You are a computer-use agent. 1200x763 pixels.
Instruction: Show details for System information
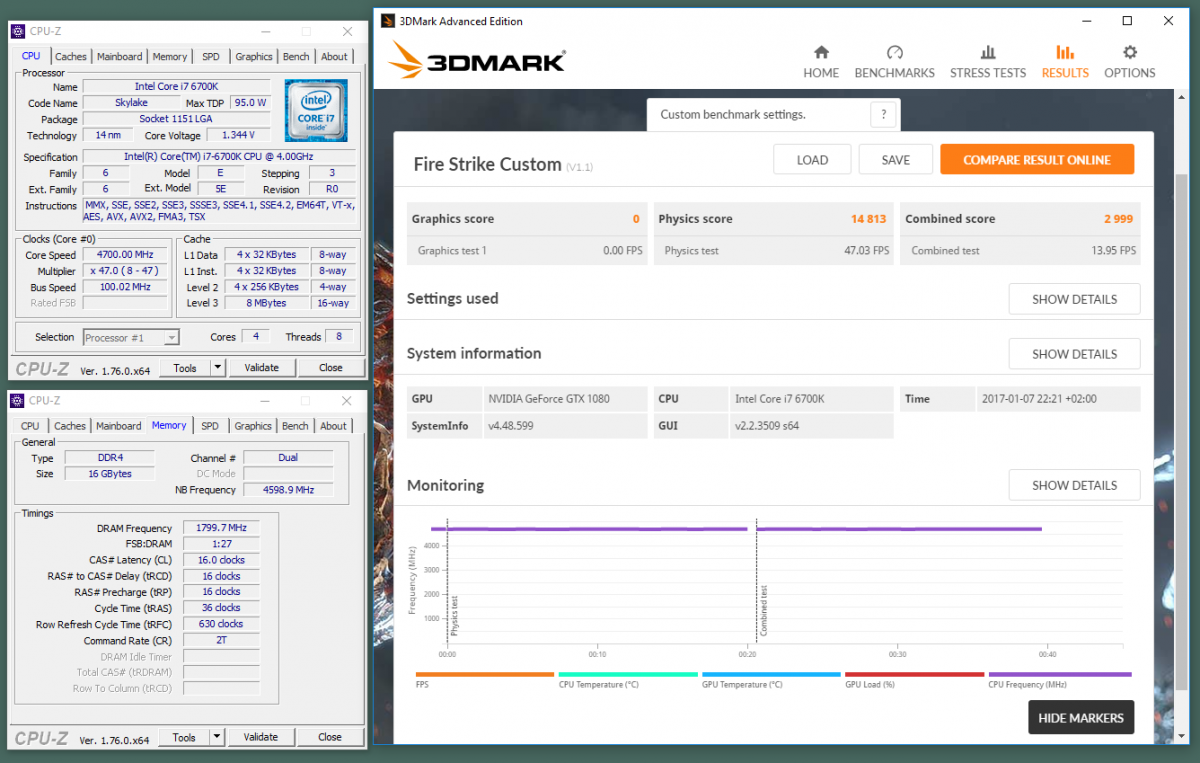click(x=1074, y=354)
